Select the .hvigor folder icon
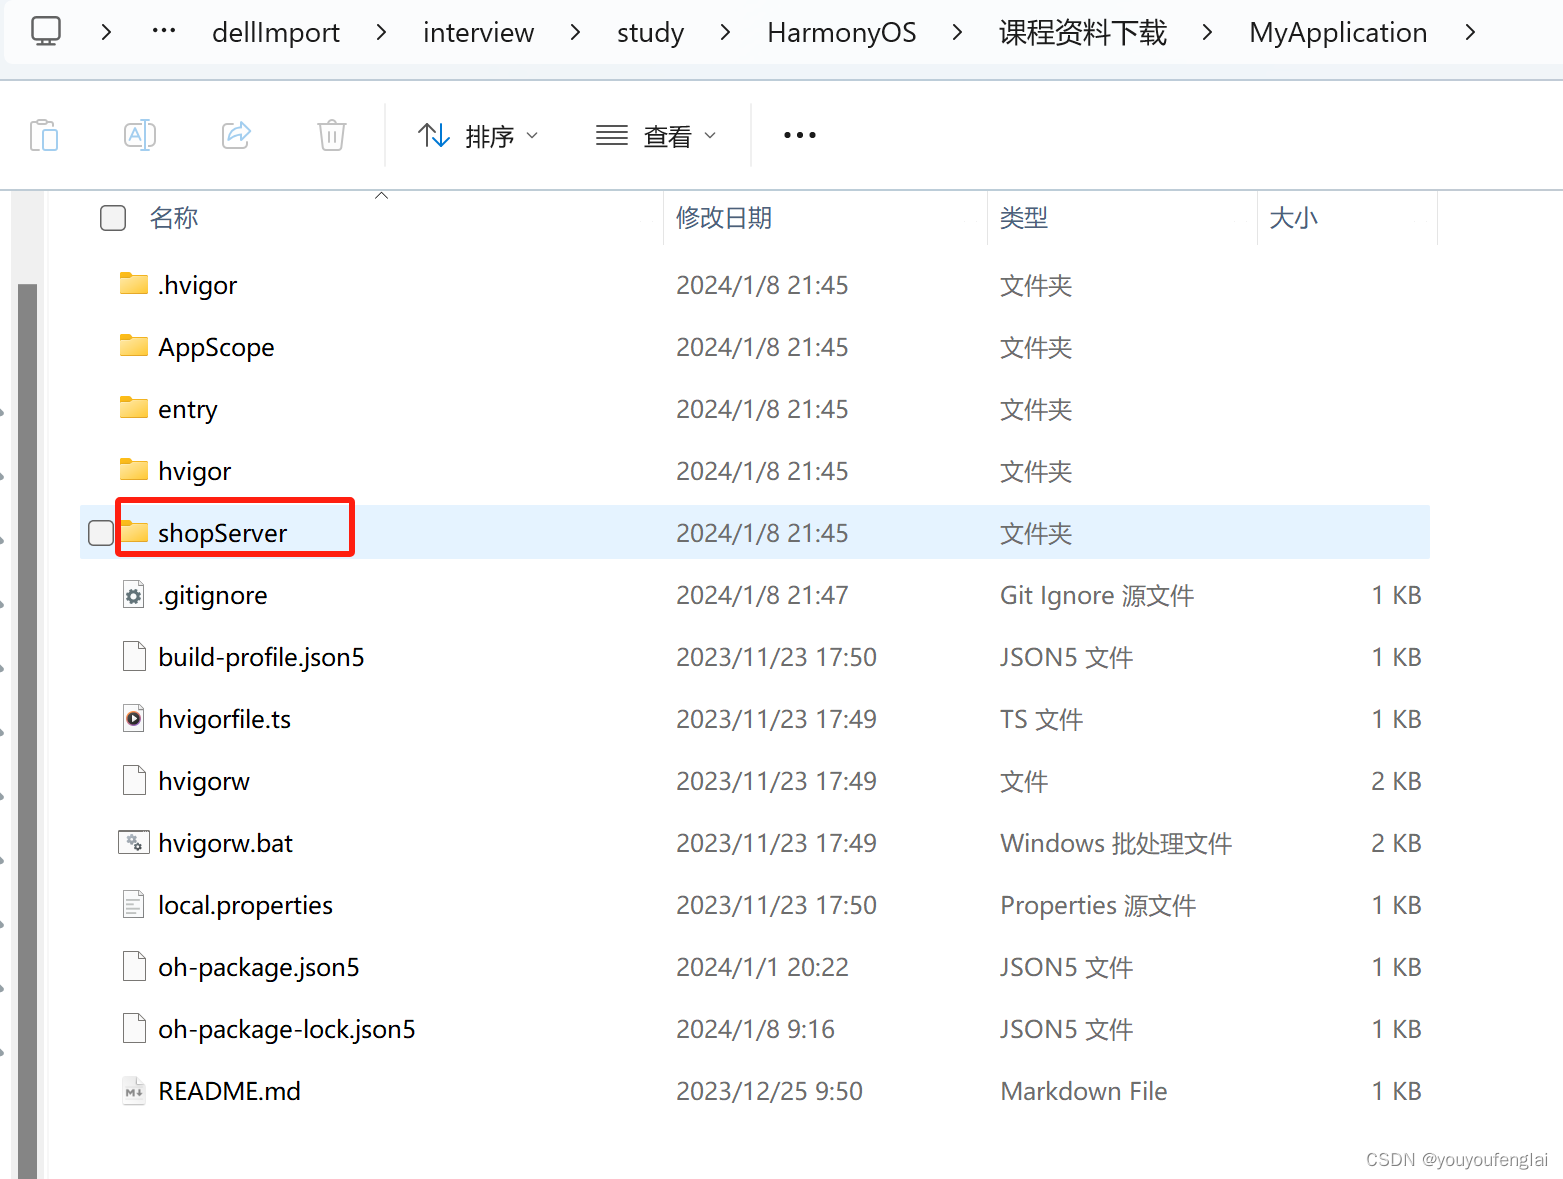1563x1179 pixels. point(134,284)
